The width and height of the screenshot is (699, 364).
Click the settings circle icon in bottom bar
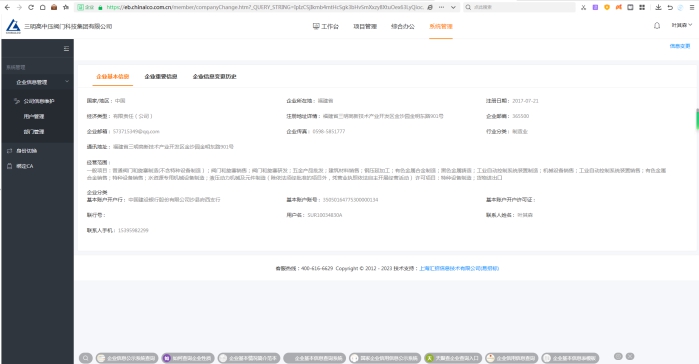click(x=618, y=356)
